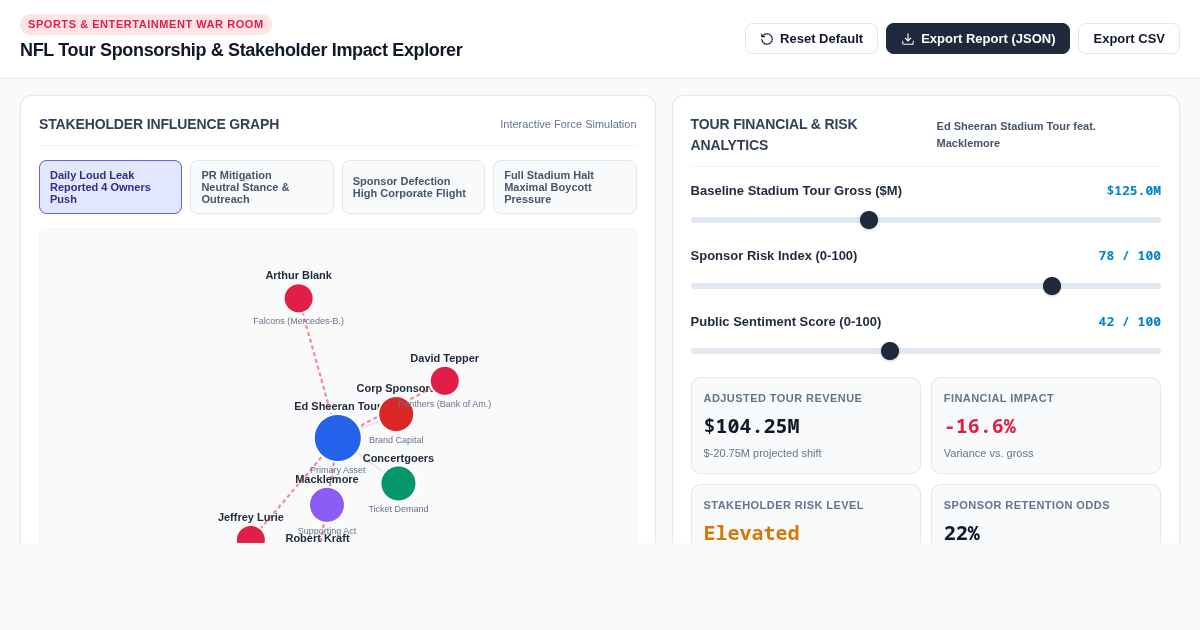Image resolution: width=1200 pixels, height=630 pixels.
Task: Select the Jeffrey Lurie node
Action: tap(251, 537)
